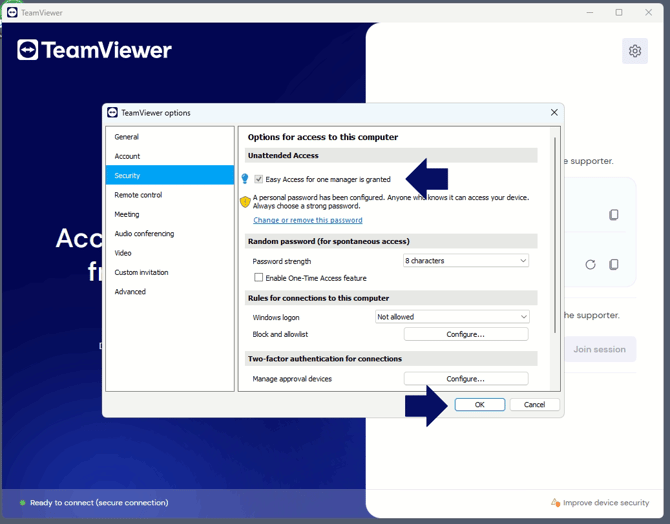The height and width of the screenshot is (524, 670).
Task: Cancel the options dialog
Action: (x=535, y=405)
